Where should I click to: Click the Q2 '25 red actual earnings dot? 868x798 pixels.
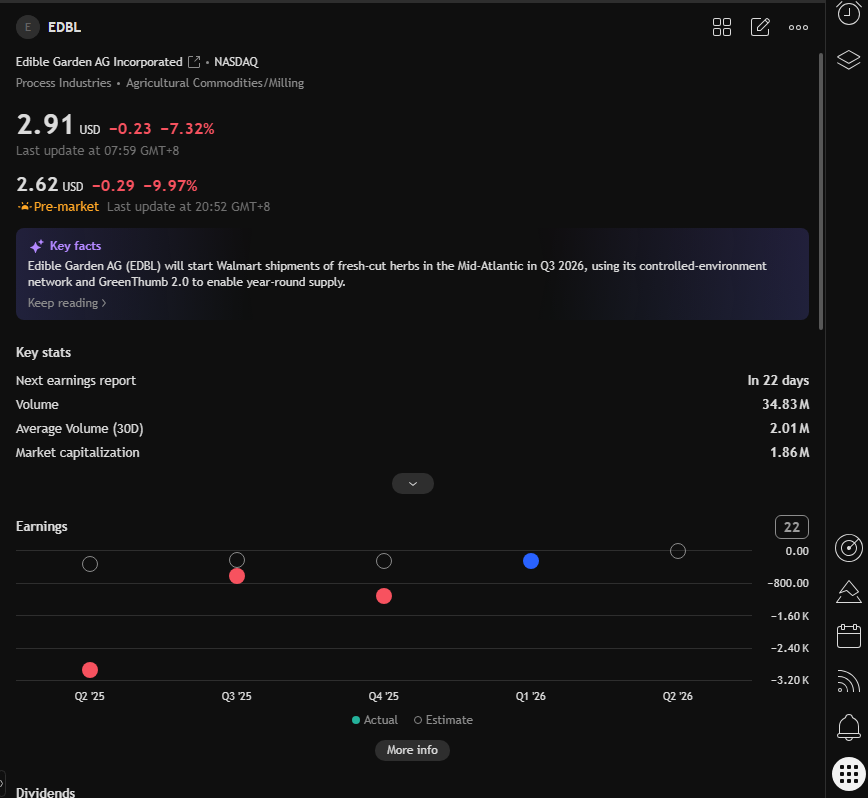pos(90,670)
